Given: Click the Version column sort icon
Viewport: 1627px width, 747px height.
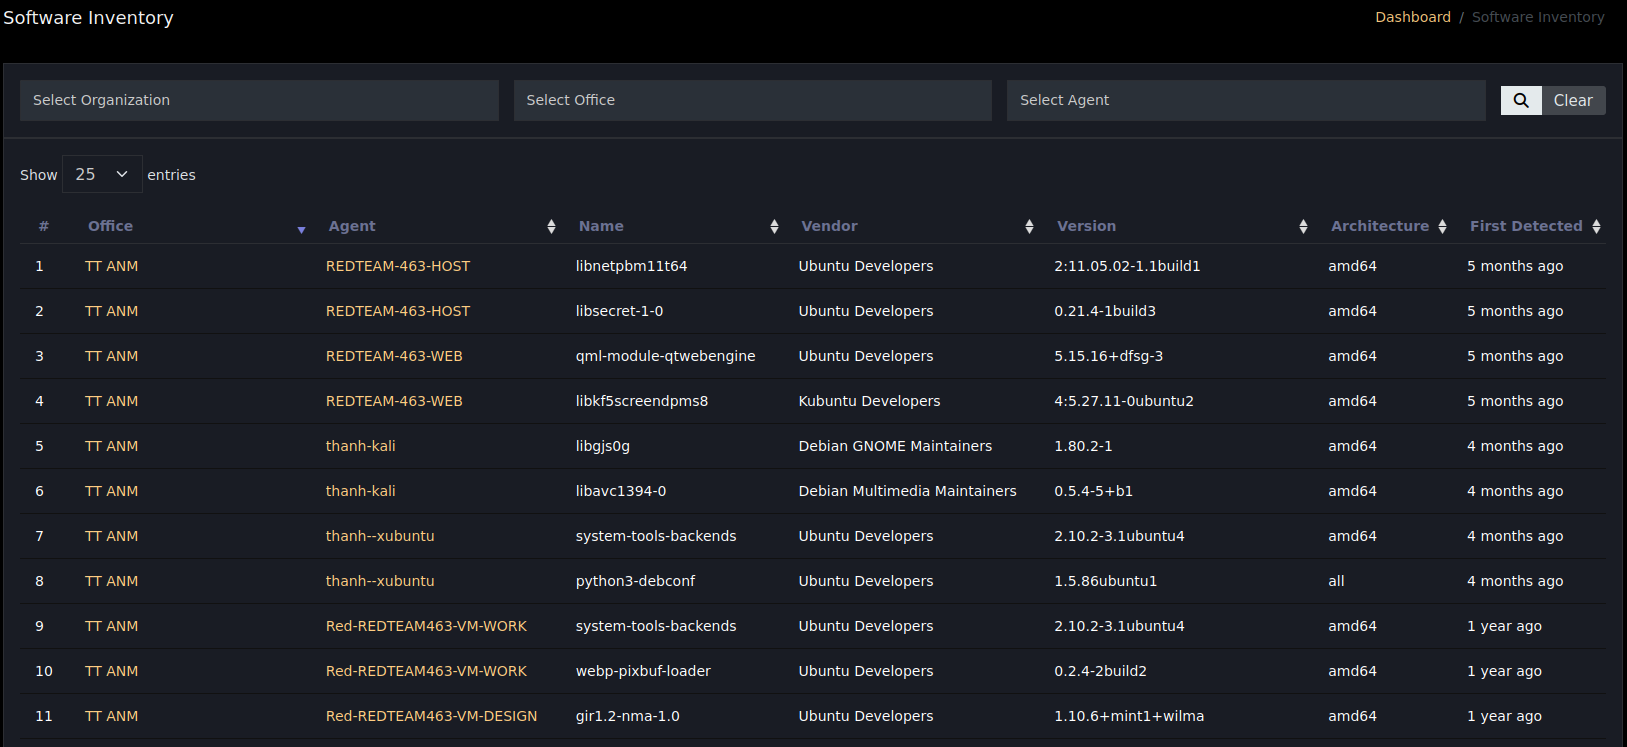Looking at the screenshot, I should click(x=1303, y=227).
